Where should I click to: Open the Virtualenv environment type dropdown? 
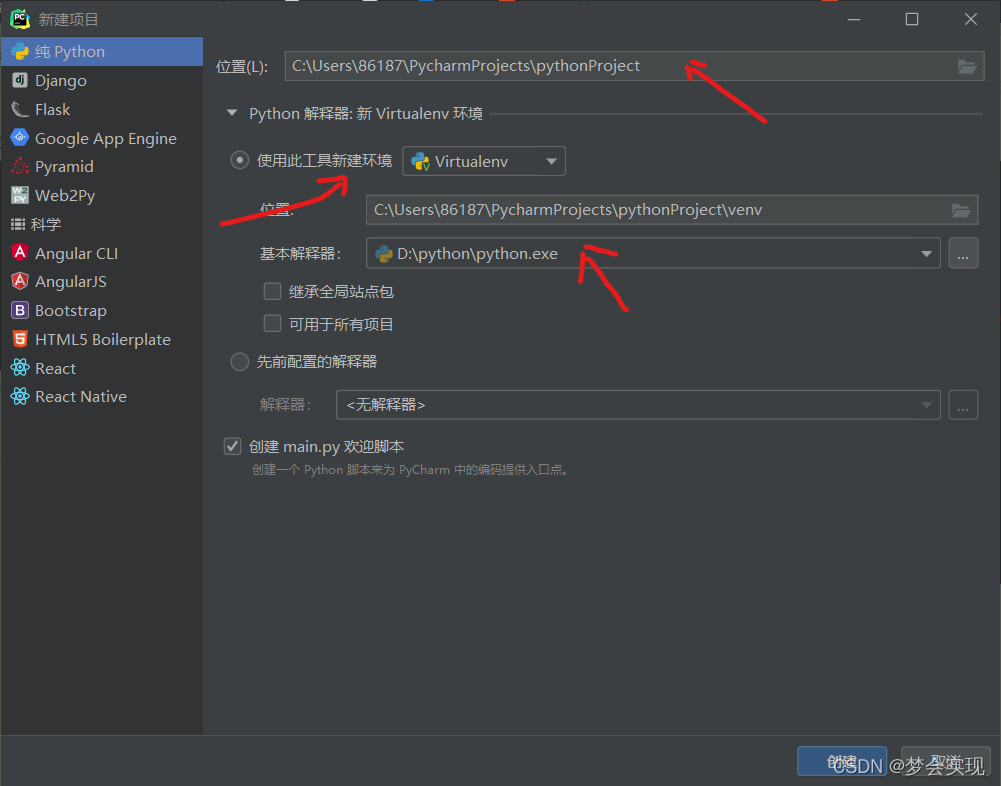[484, 162]
